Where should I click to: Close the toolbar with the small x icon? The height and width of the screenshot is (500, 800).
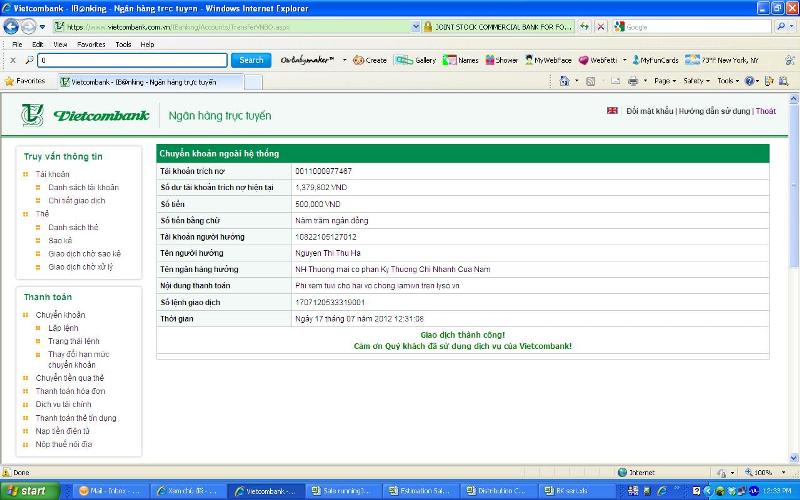click(x=13, y=60)
